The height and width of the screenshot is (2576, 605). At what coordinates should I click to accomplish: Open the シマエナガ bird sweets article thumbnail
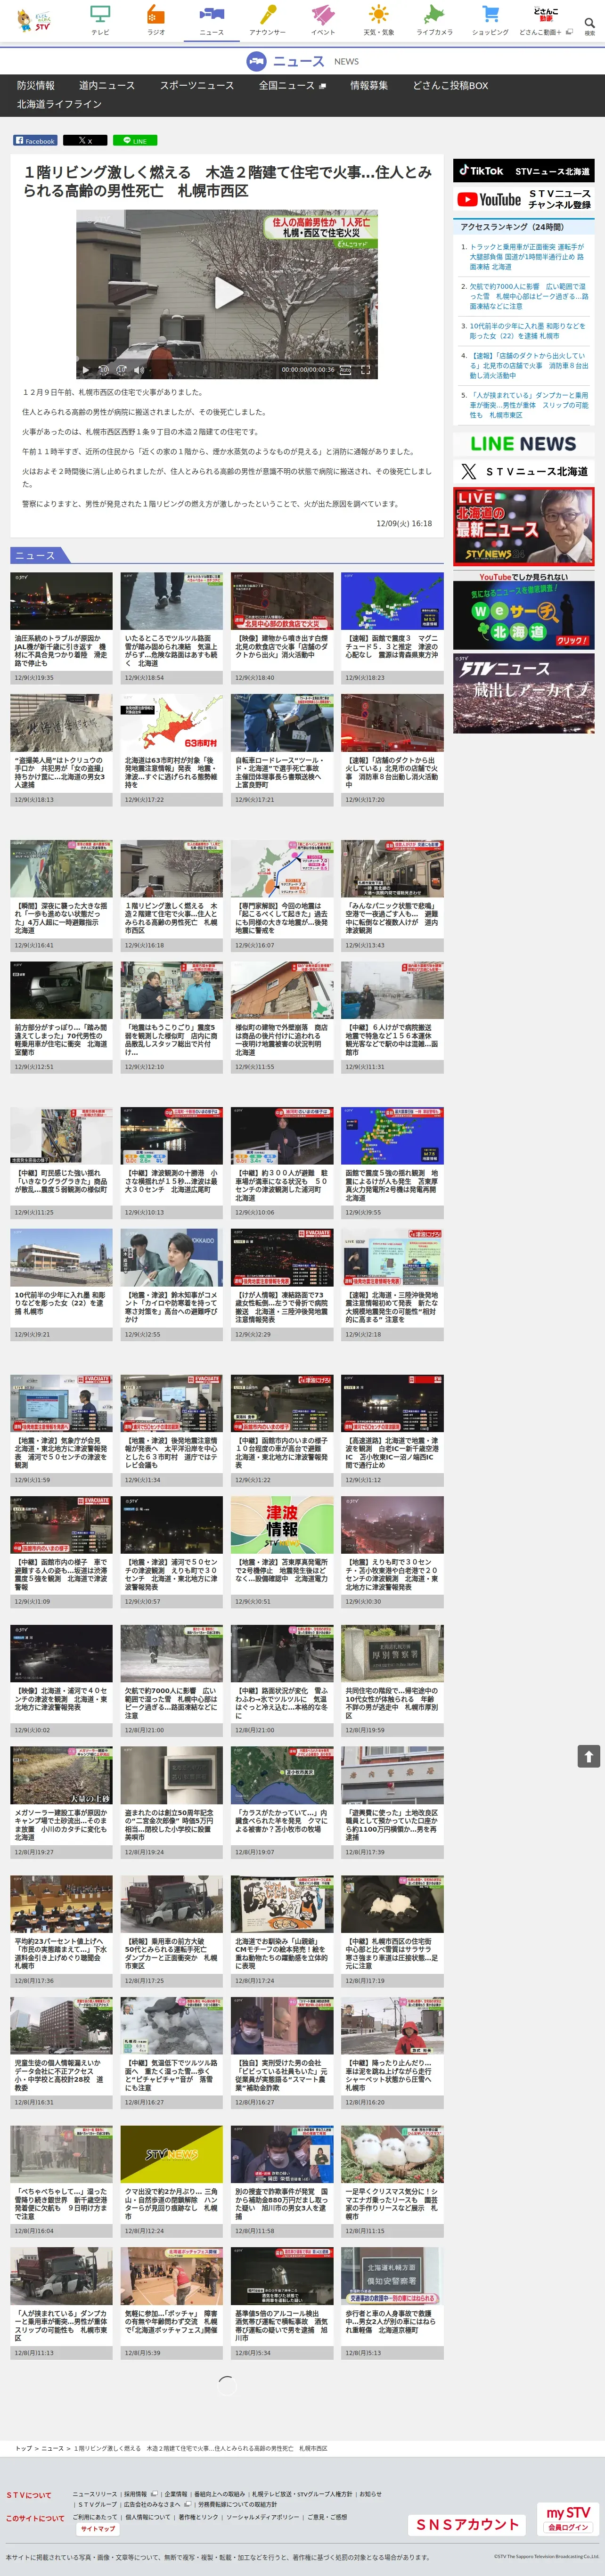tap(392, 2154)
